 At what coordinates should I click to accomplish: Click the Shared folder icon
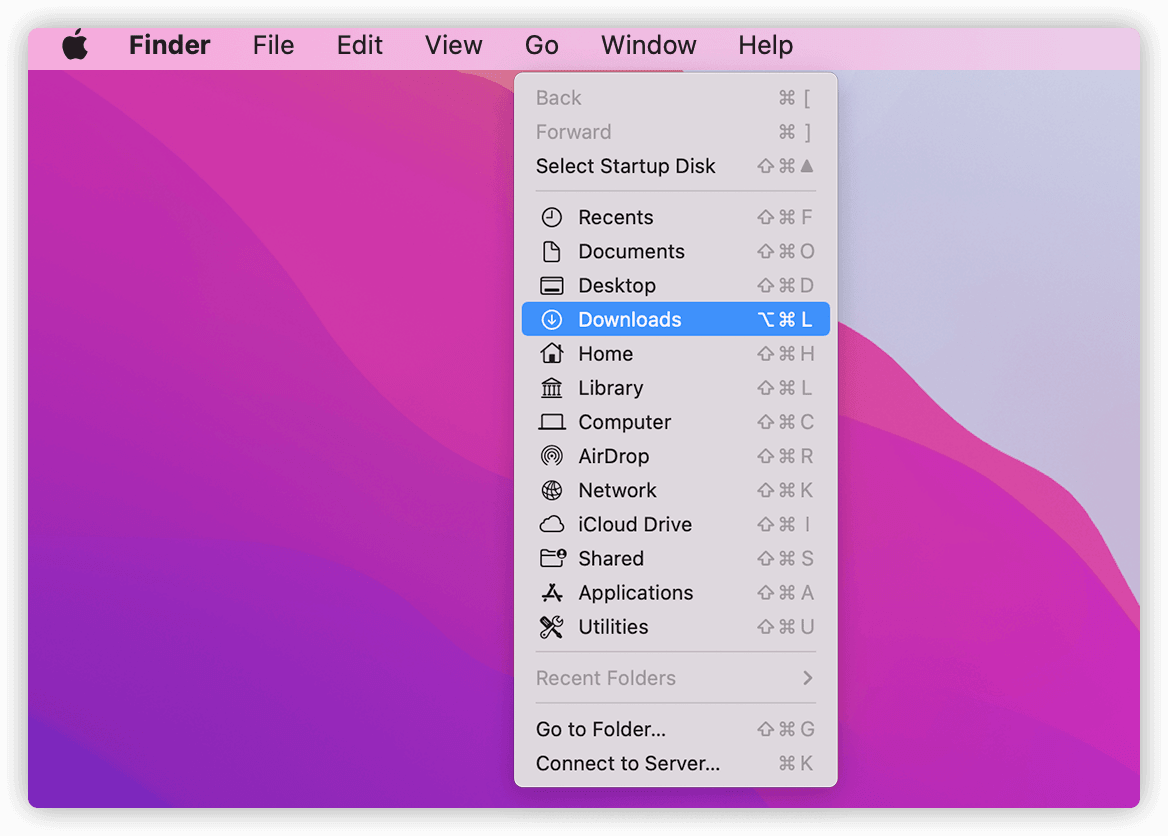552,558
